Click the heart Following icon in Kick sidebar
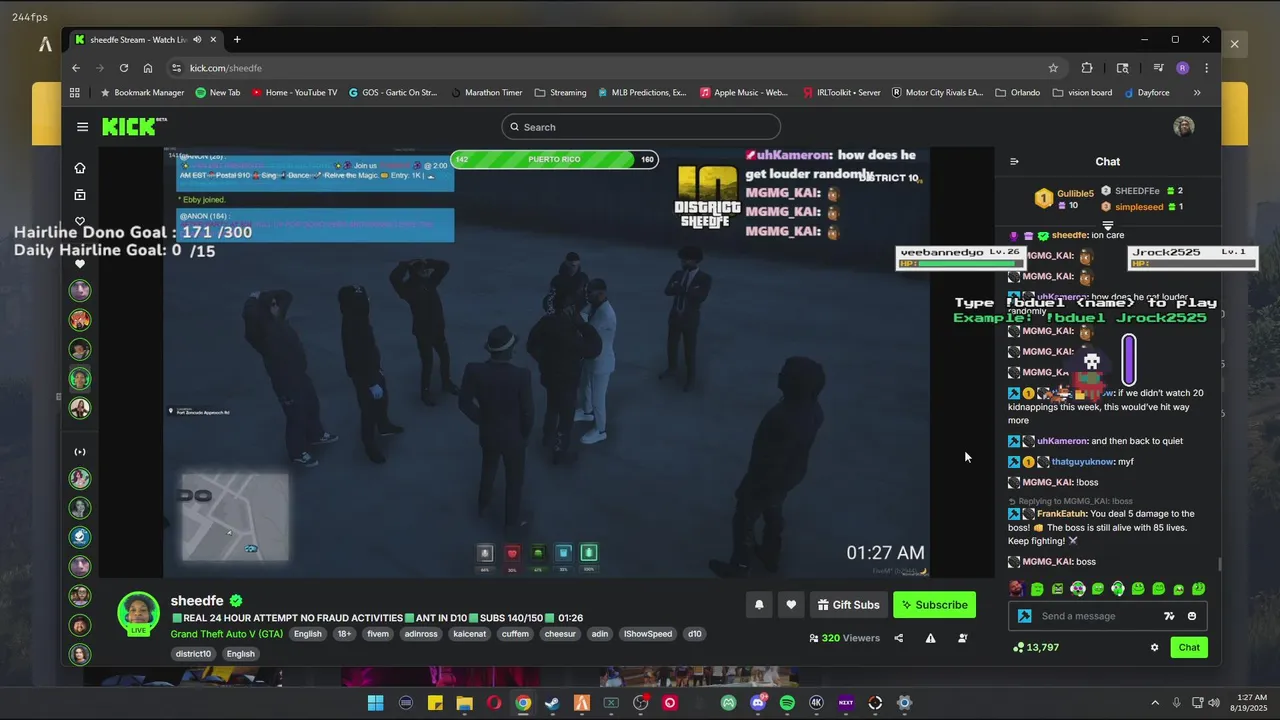 (80, 222)
